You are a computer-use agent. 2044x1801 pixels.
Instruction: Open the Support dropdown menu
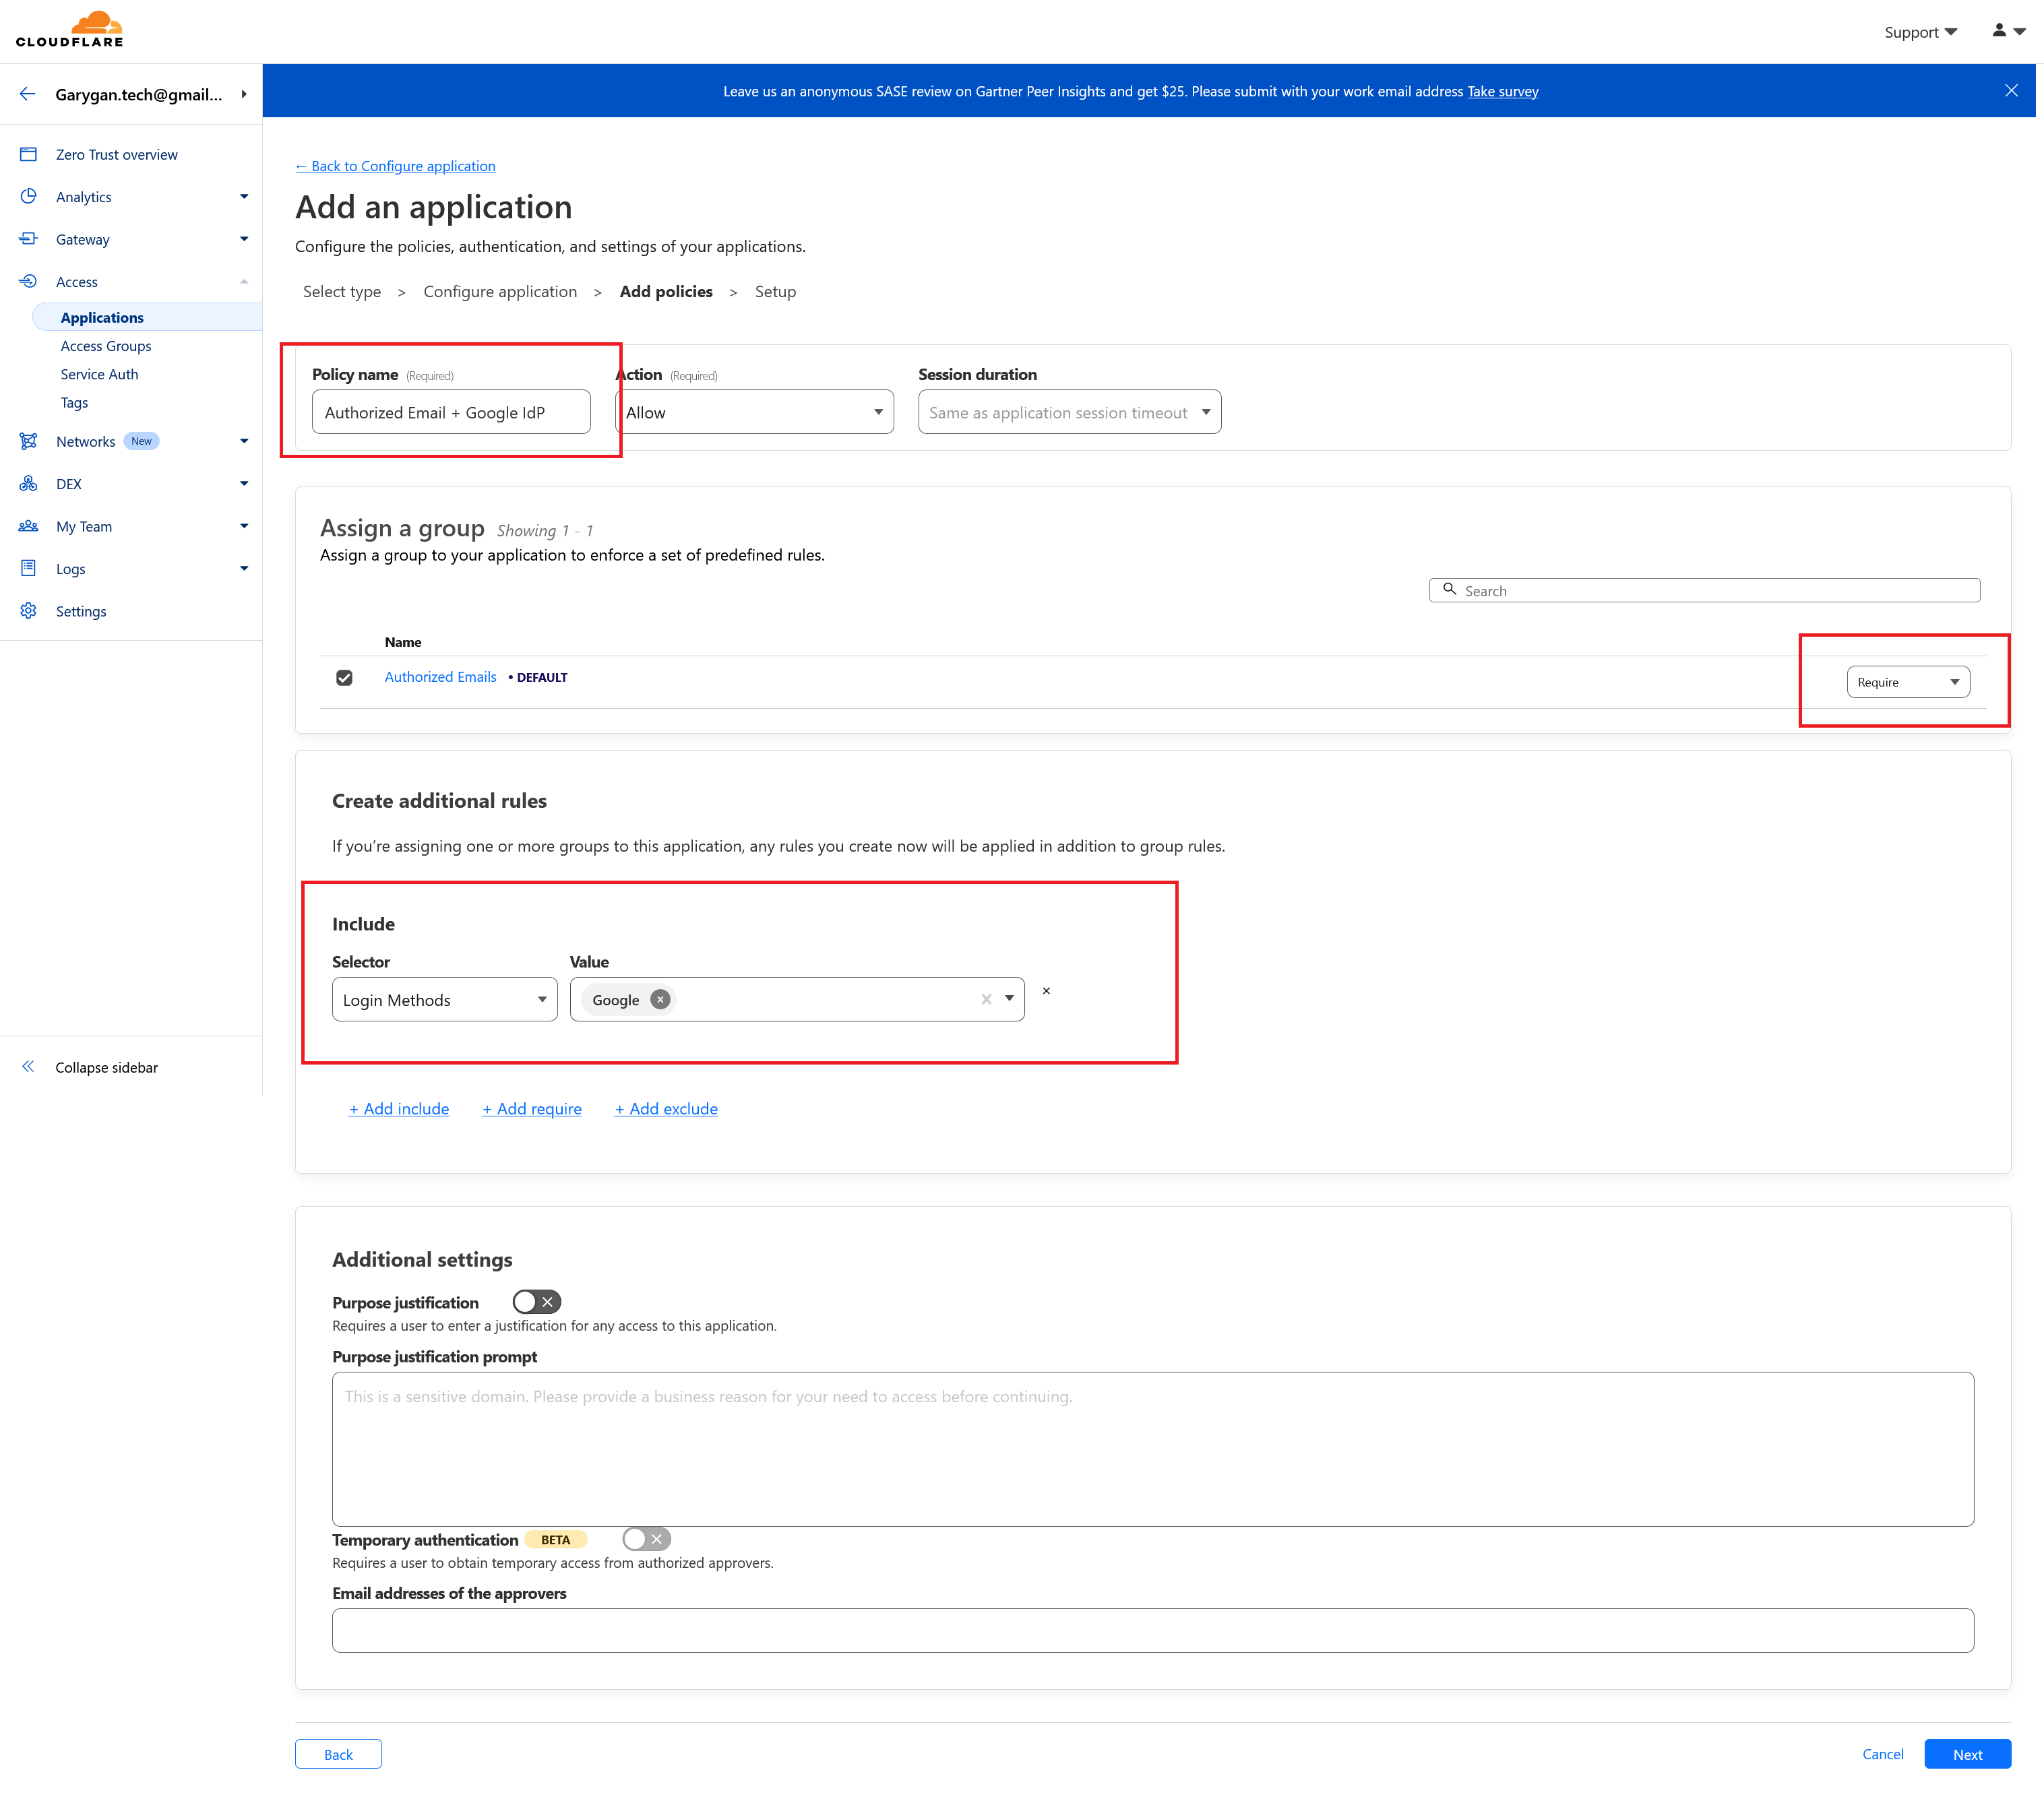tap(1920, 32)
